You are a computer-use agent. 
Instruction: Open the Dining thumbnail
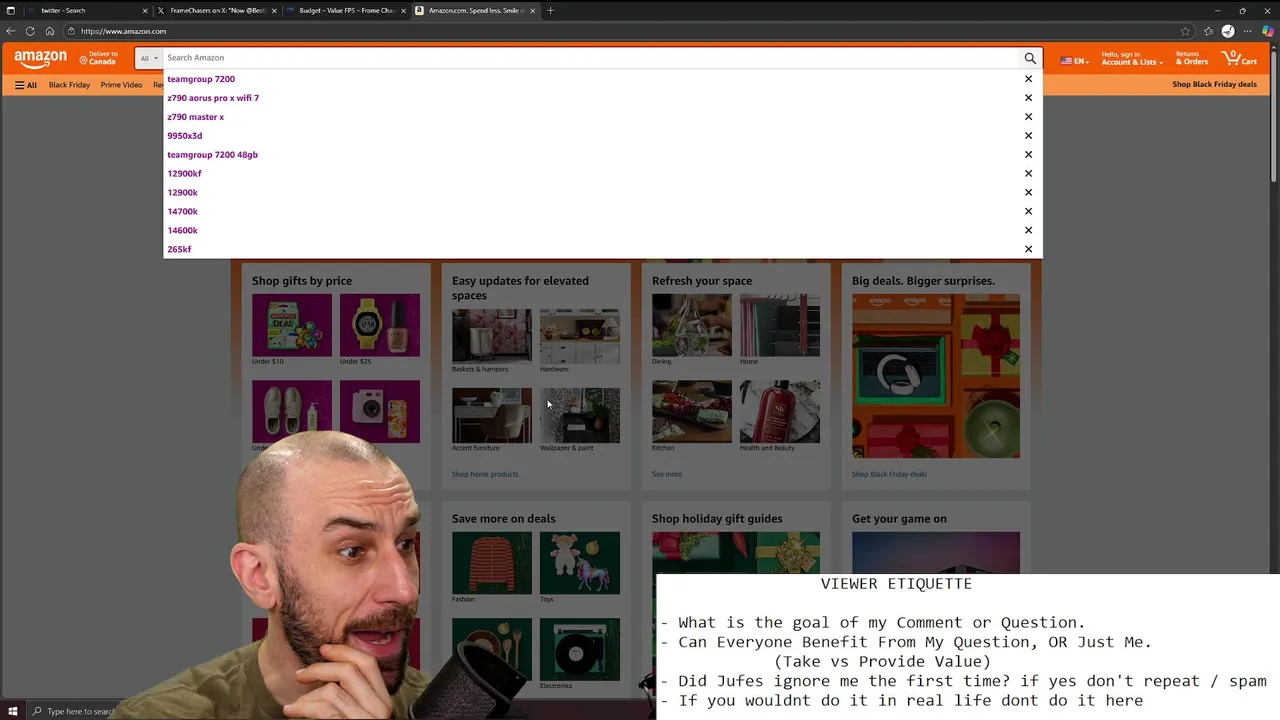tap(691, 325)
